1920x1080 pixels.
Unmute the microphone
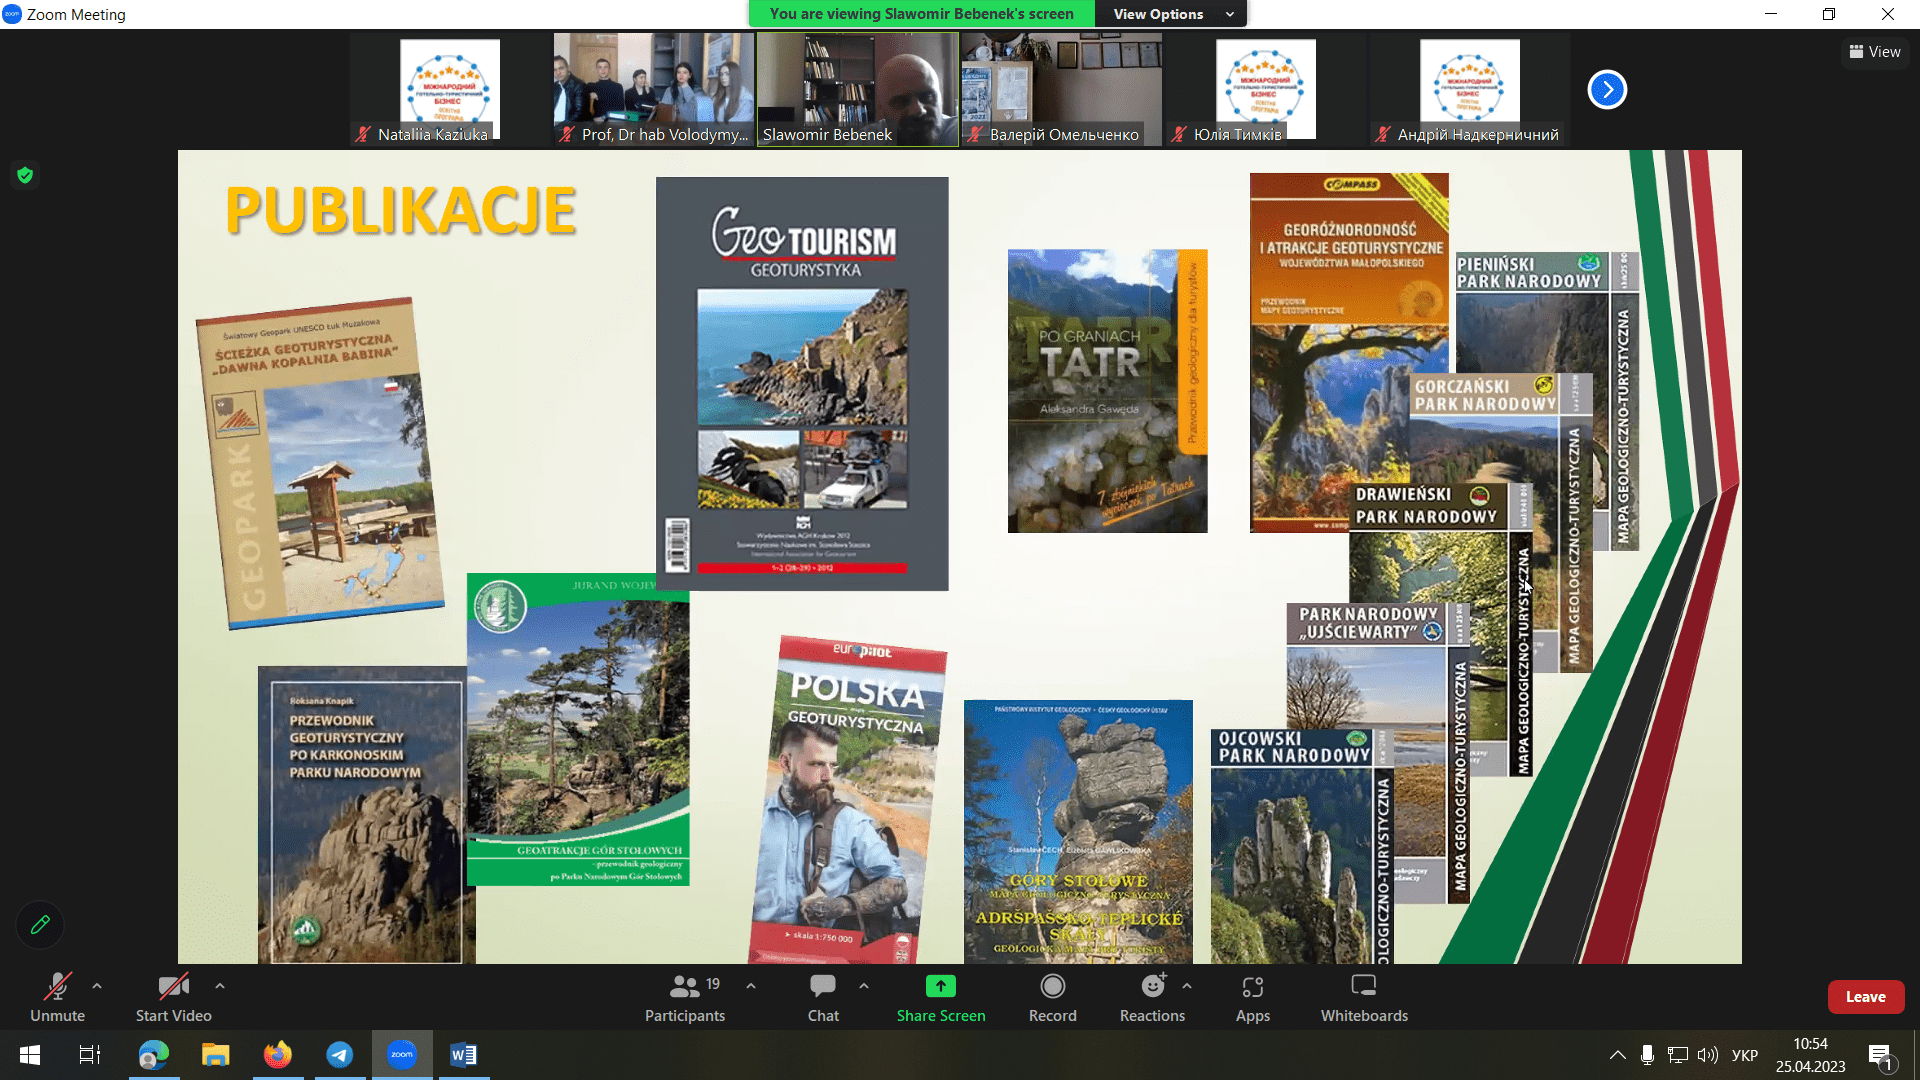point(57,987)
